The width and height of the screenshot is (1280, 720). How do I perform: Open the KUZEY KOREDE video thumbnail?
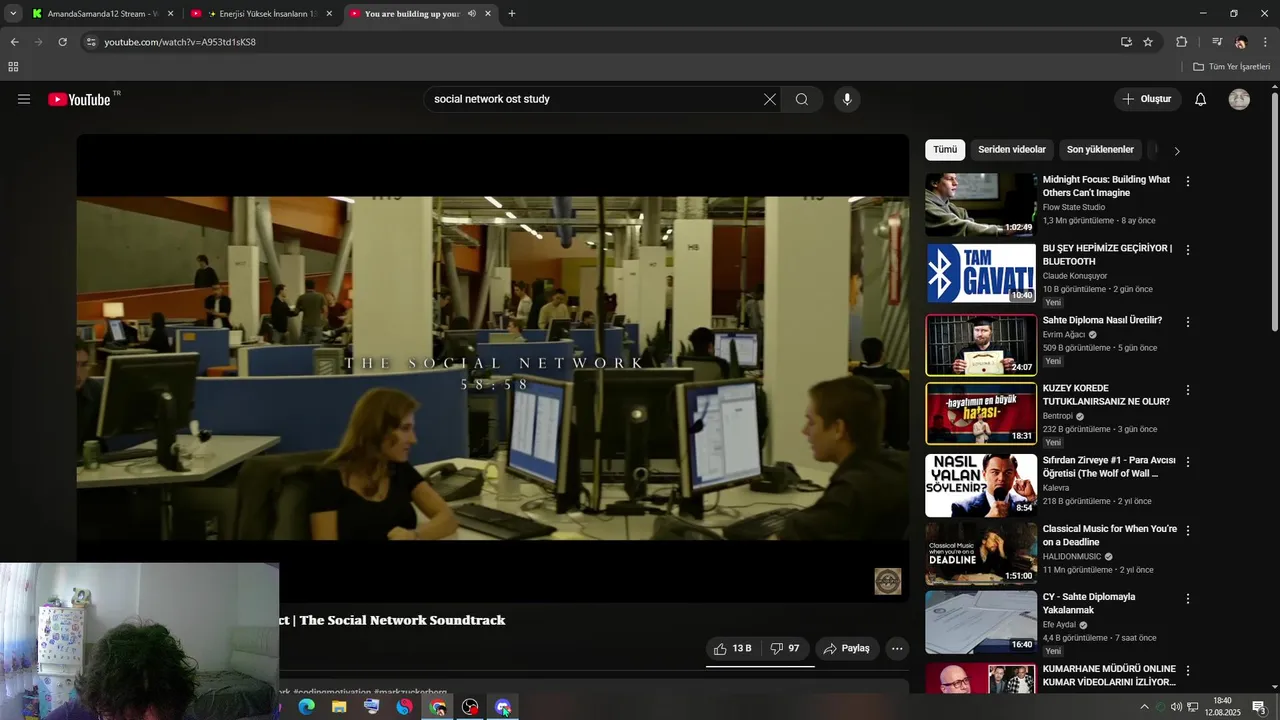[x=981, y=413]
